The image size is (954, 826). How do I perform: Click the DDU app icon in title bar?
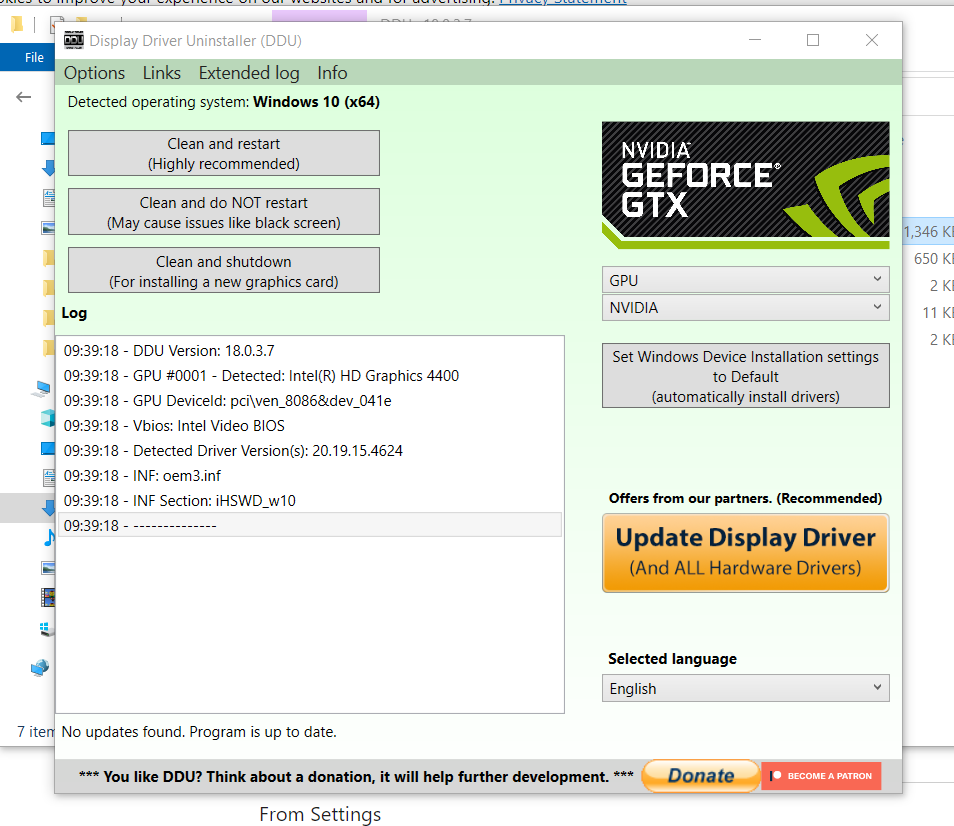(74, 40)
